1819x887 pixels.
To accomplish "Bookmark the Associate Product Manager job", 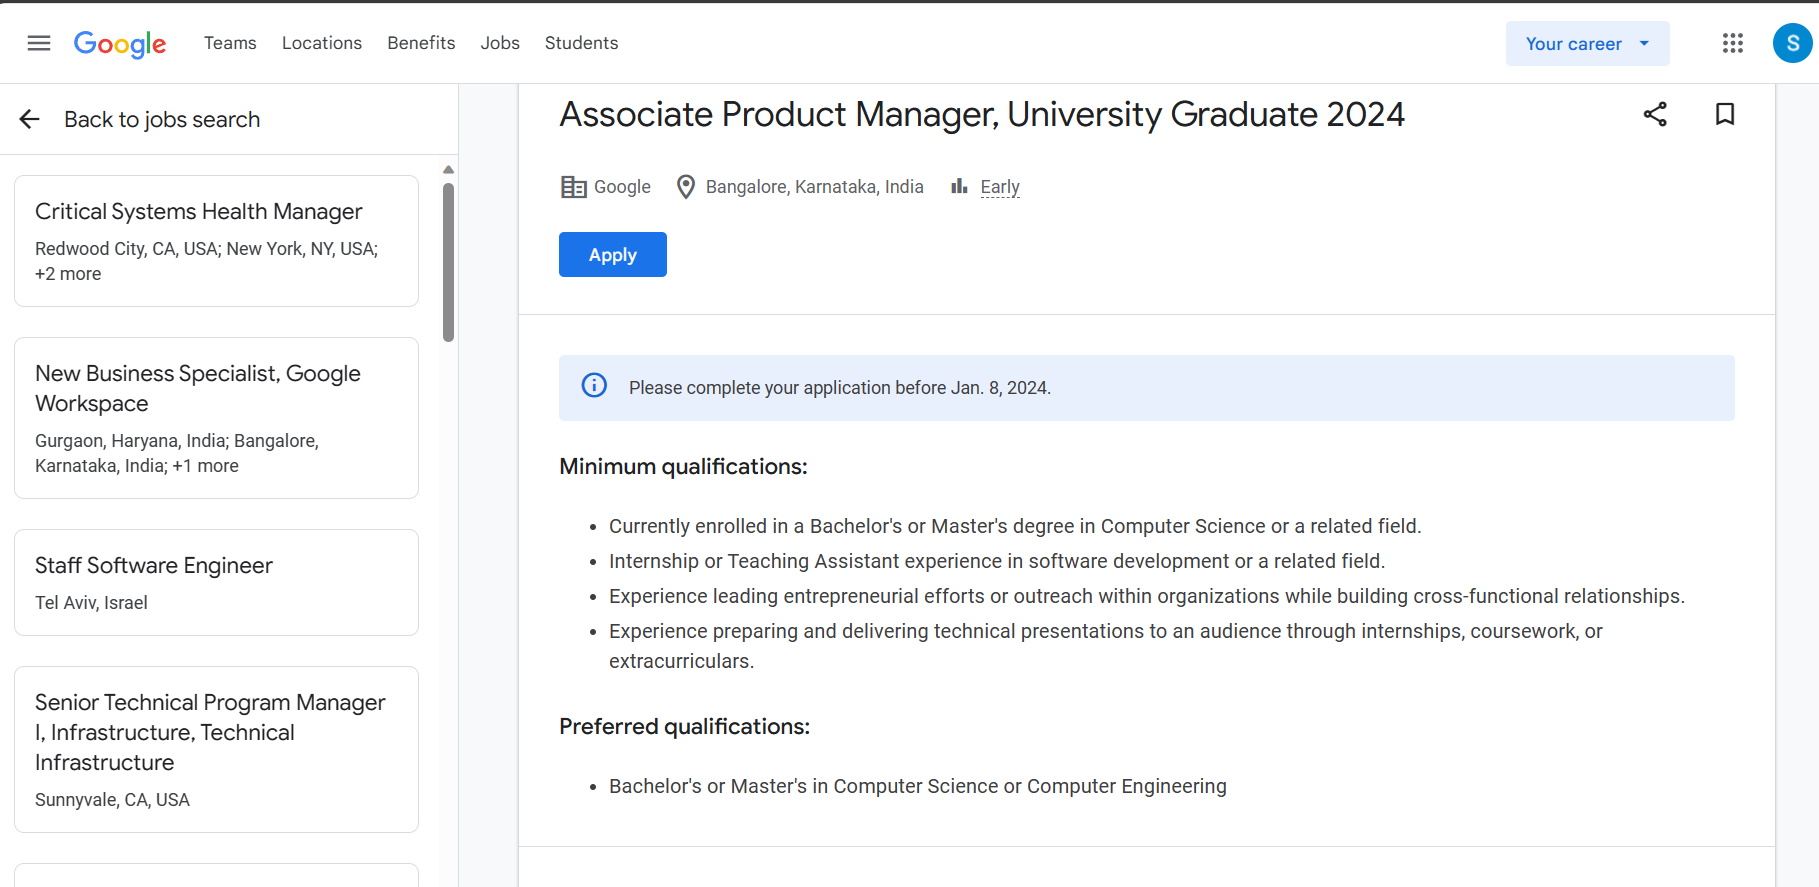I will pos(1725,114).
